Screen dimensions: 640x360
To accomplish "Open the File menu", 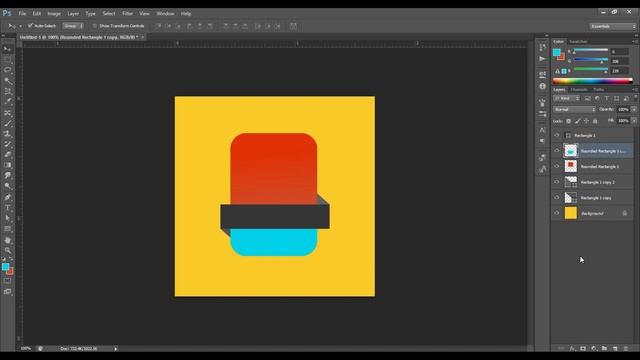I will [x=22, y=13].
